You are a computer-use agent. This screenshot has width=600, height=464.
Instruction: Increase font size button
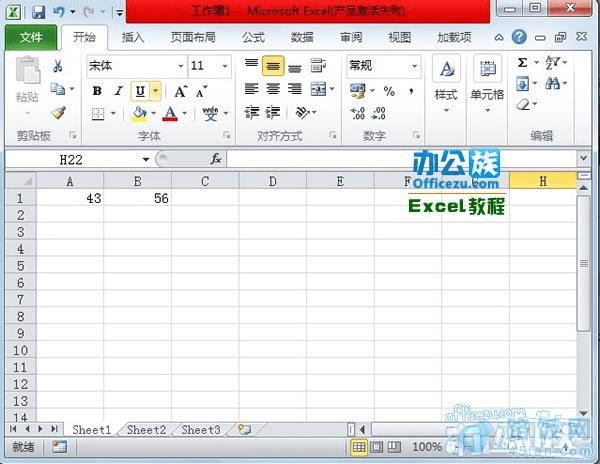tap(181, 92)
